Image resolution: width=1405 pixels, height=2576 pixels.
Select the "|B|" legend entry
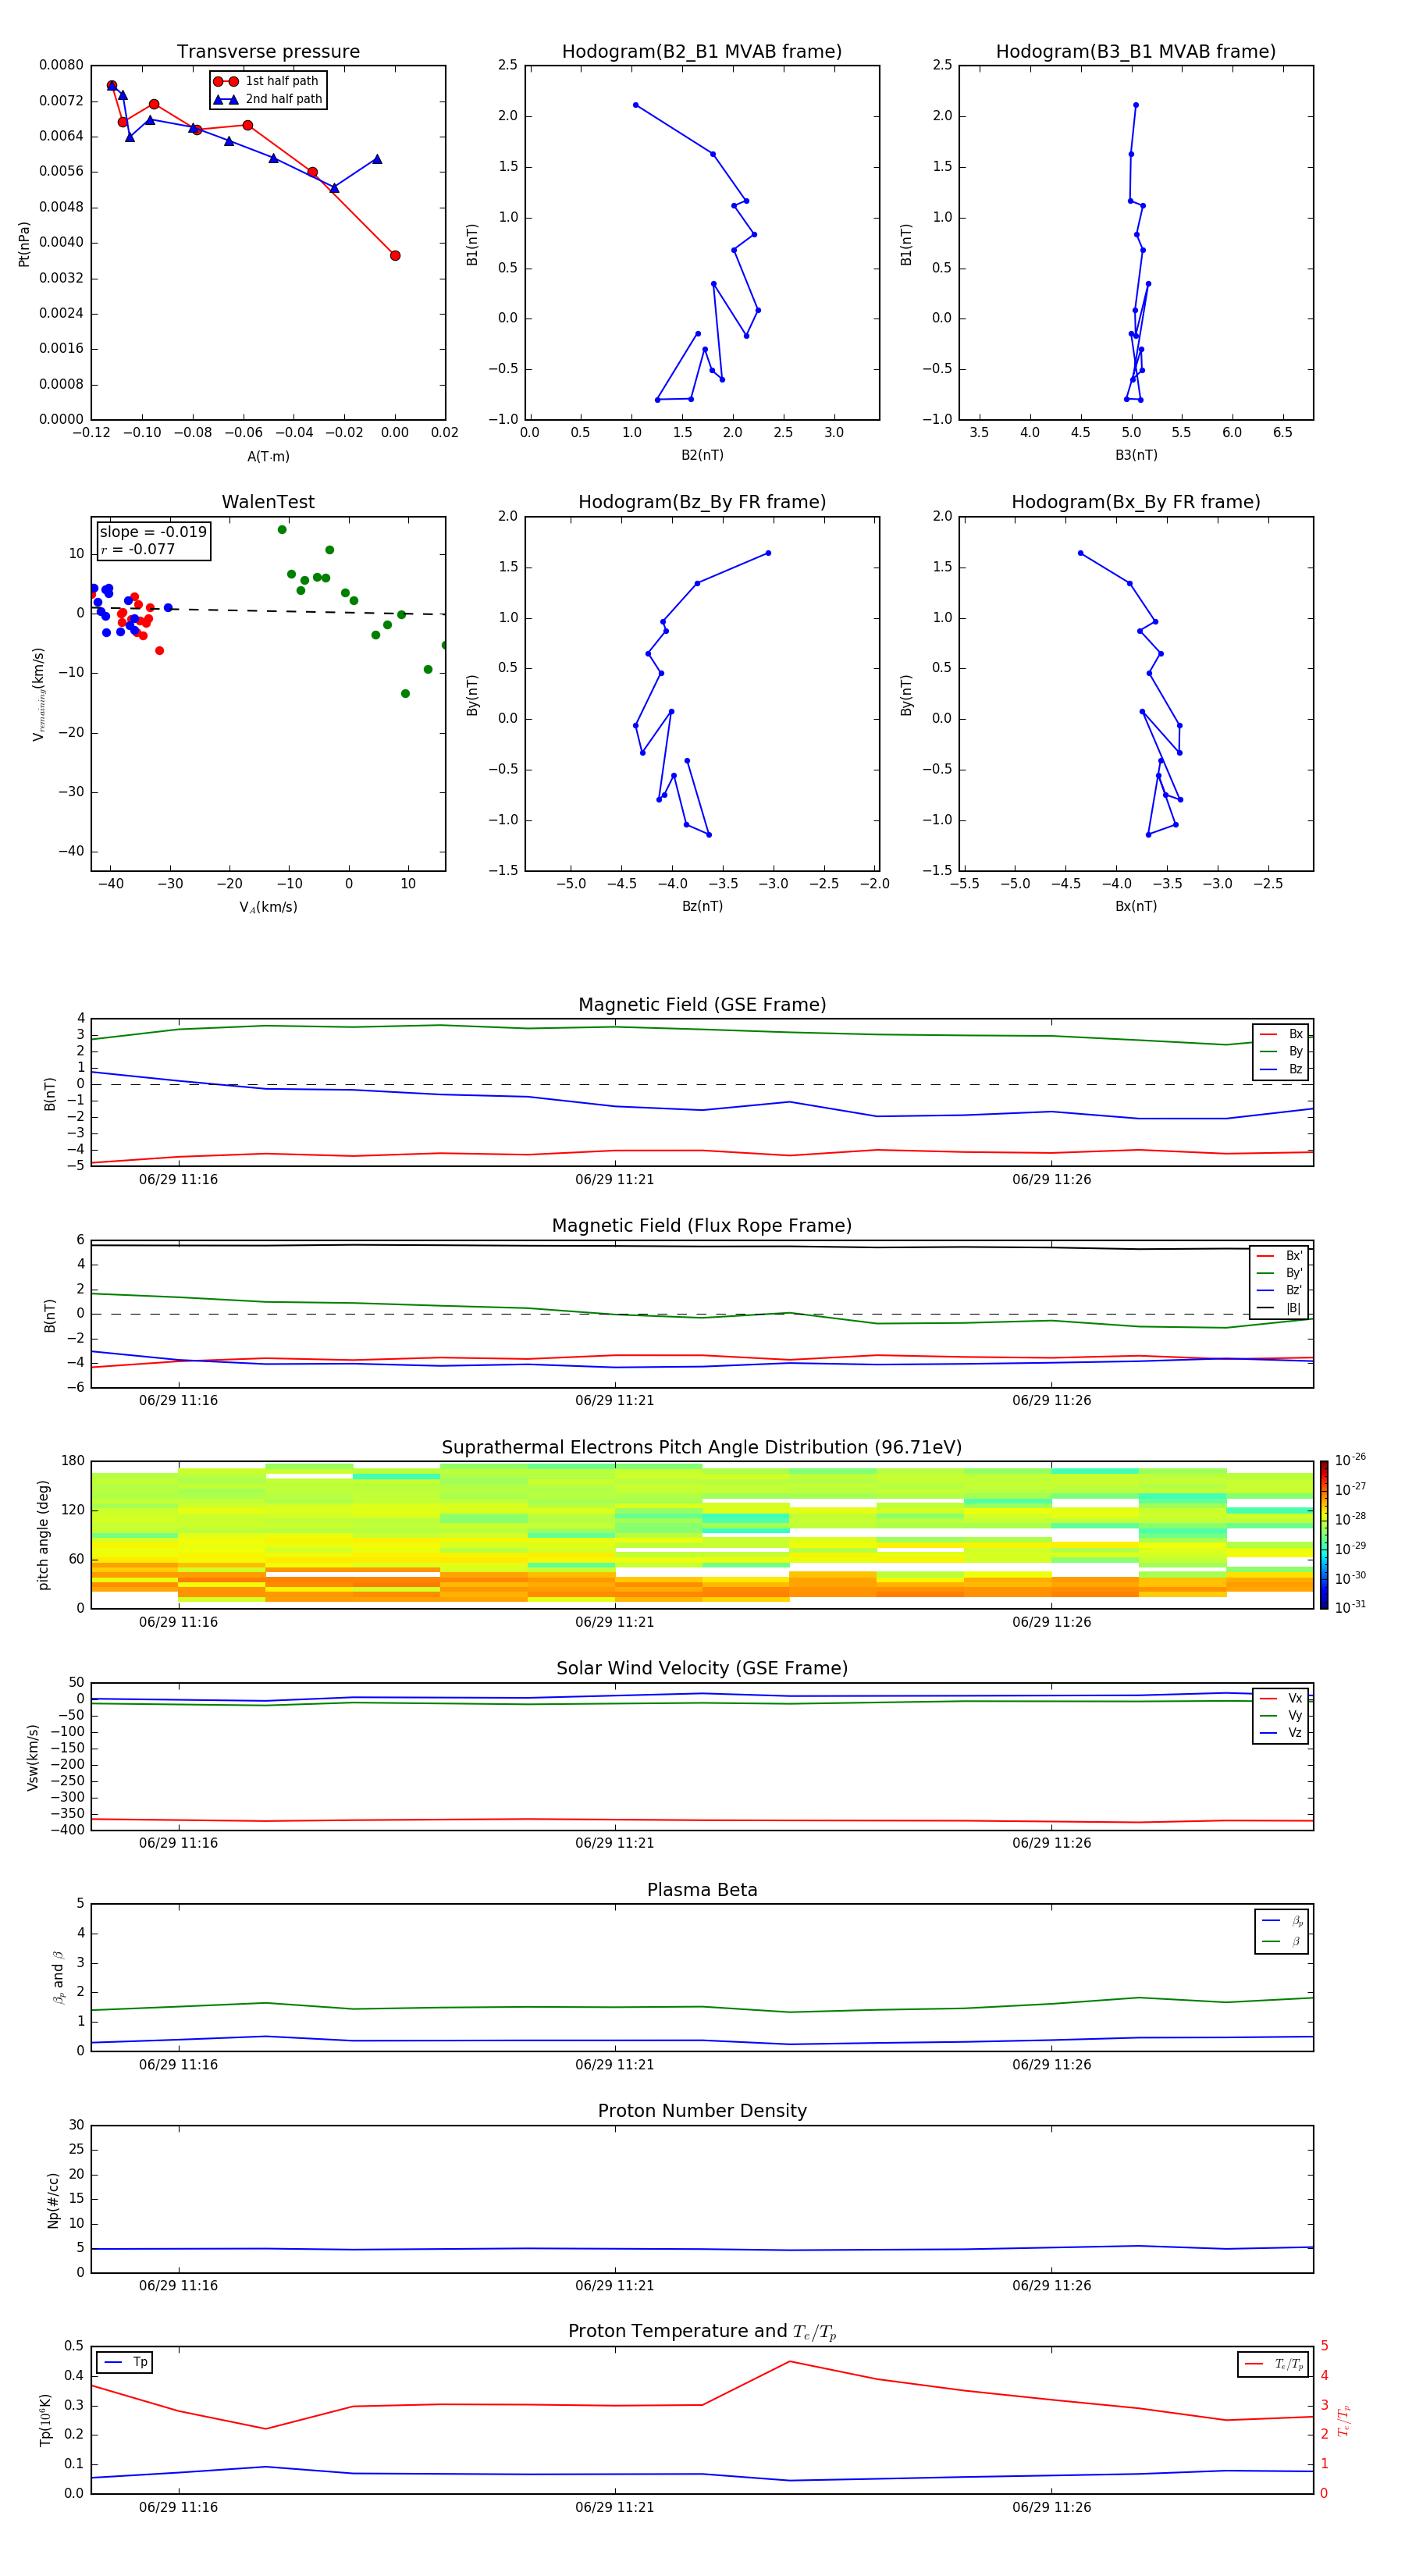tap(1279, 1308)
